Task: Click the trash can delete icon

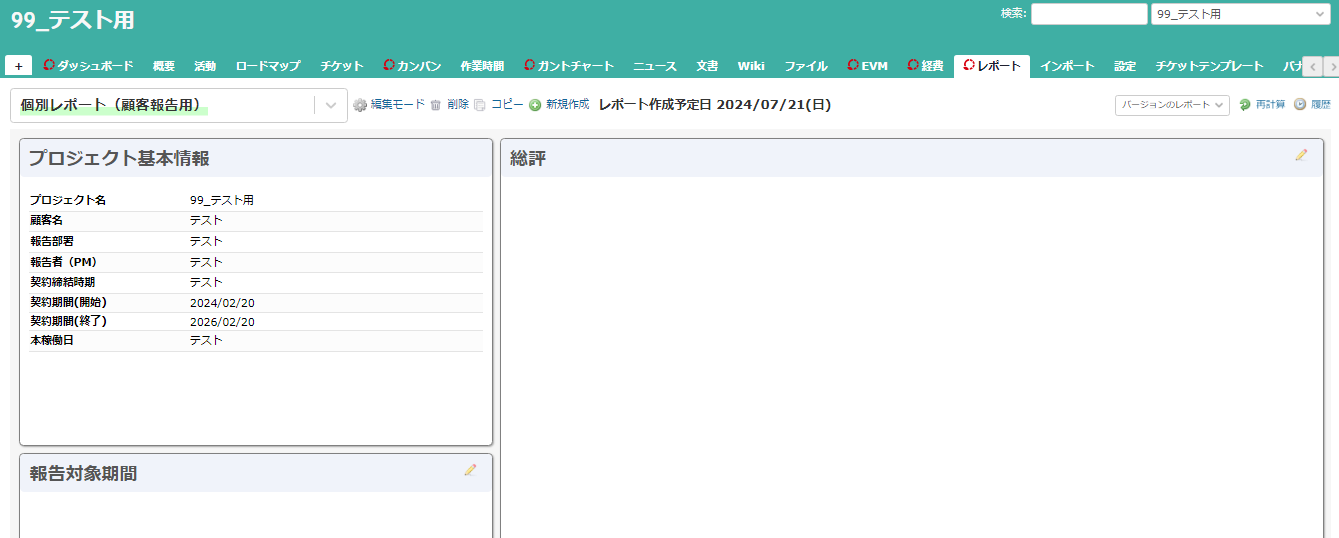Action: click(436, 105)
